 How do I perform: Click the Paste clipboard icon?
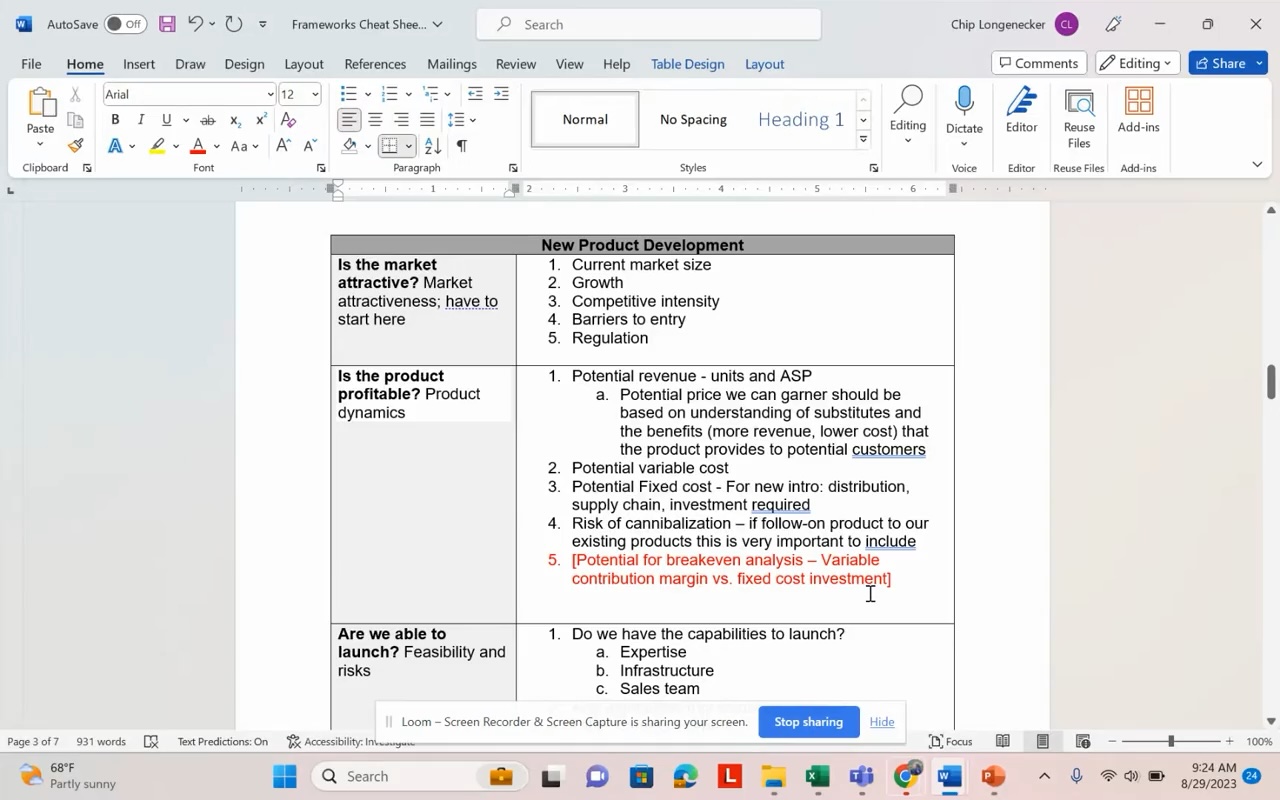pos(41,103)
